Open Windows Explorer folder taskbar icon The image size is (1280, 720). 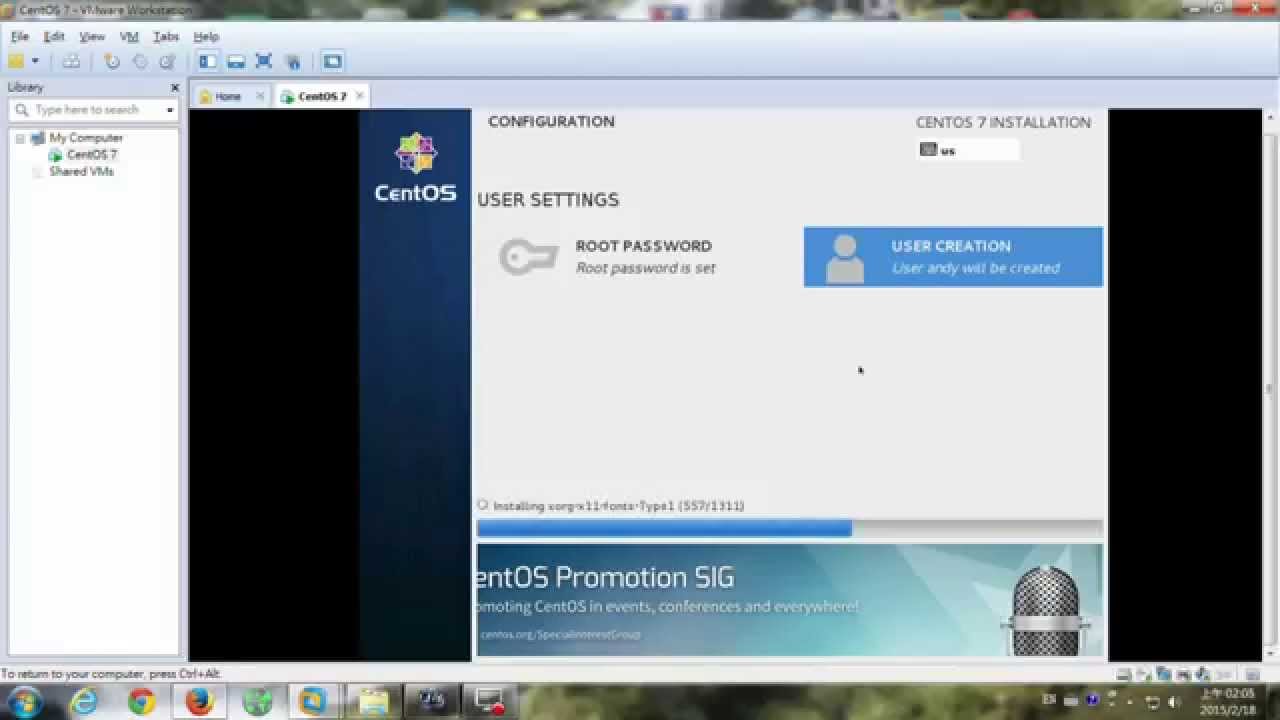pyautogui.click(x=374, y=702)
